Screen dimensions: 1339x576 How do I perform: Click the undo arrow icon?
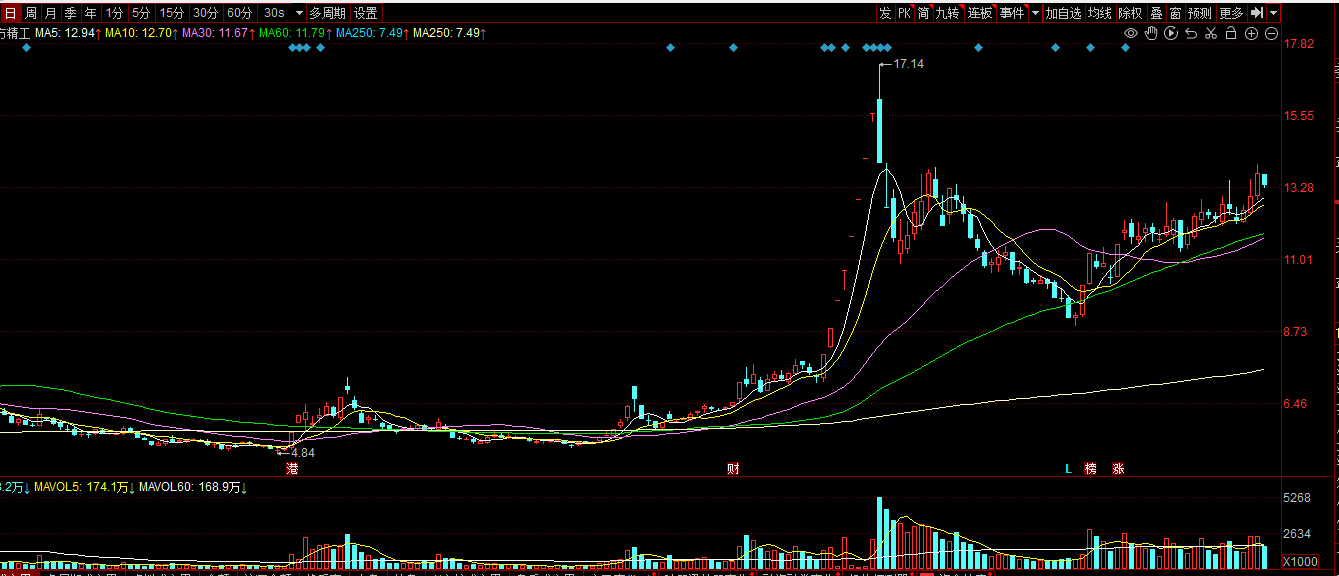(1191, 33)
